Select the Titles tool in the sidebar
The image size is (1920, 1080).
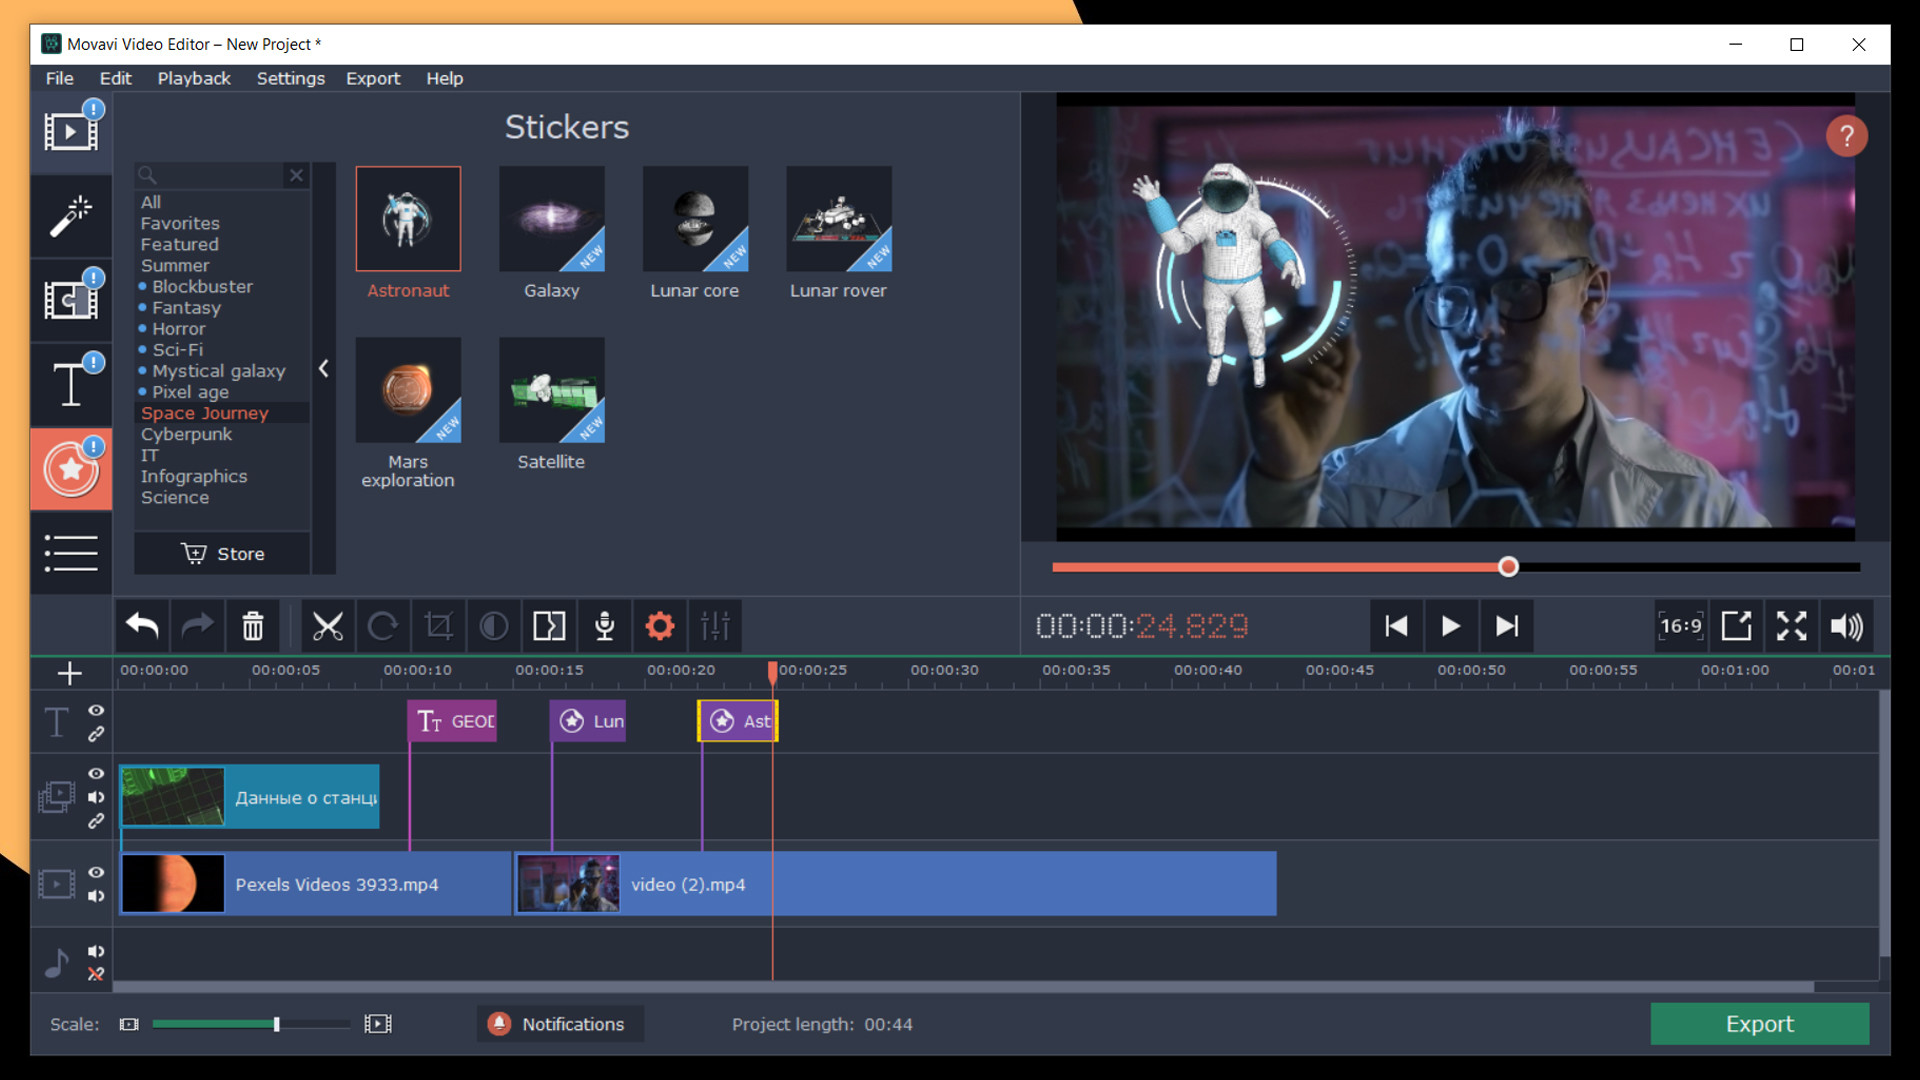(70, 383)
